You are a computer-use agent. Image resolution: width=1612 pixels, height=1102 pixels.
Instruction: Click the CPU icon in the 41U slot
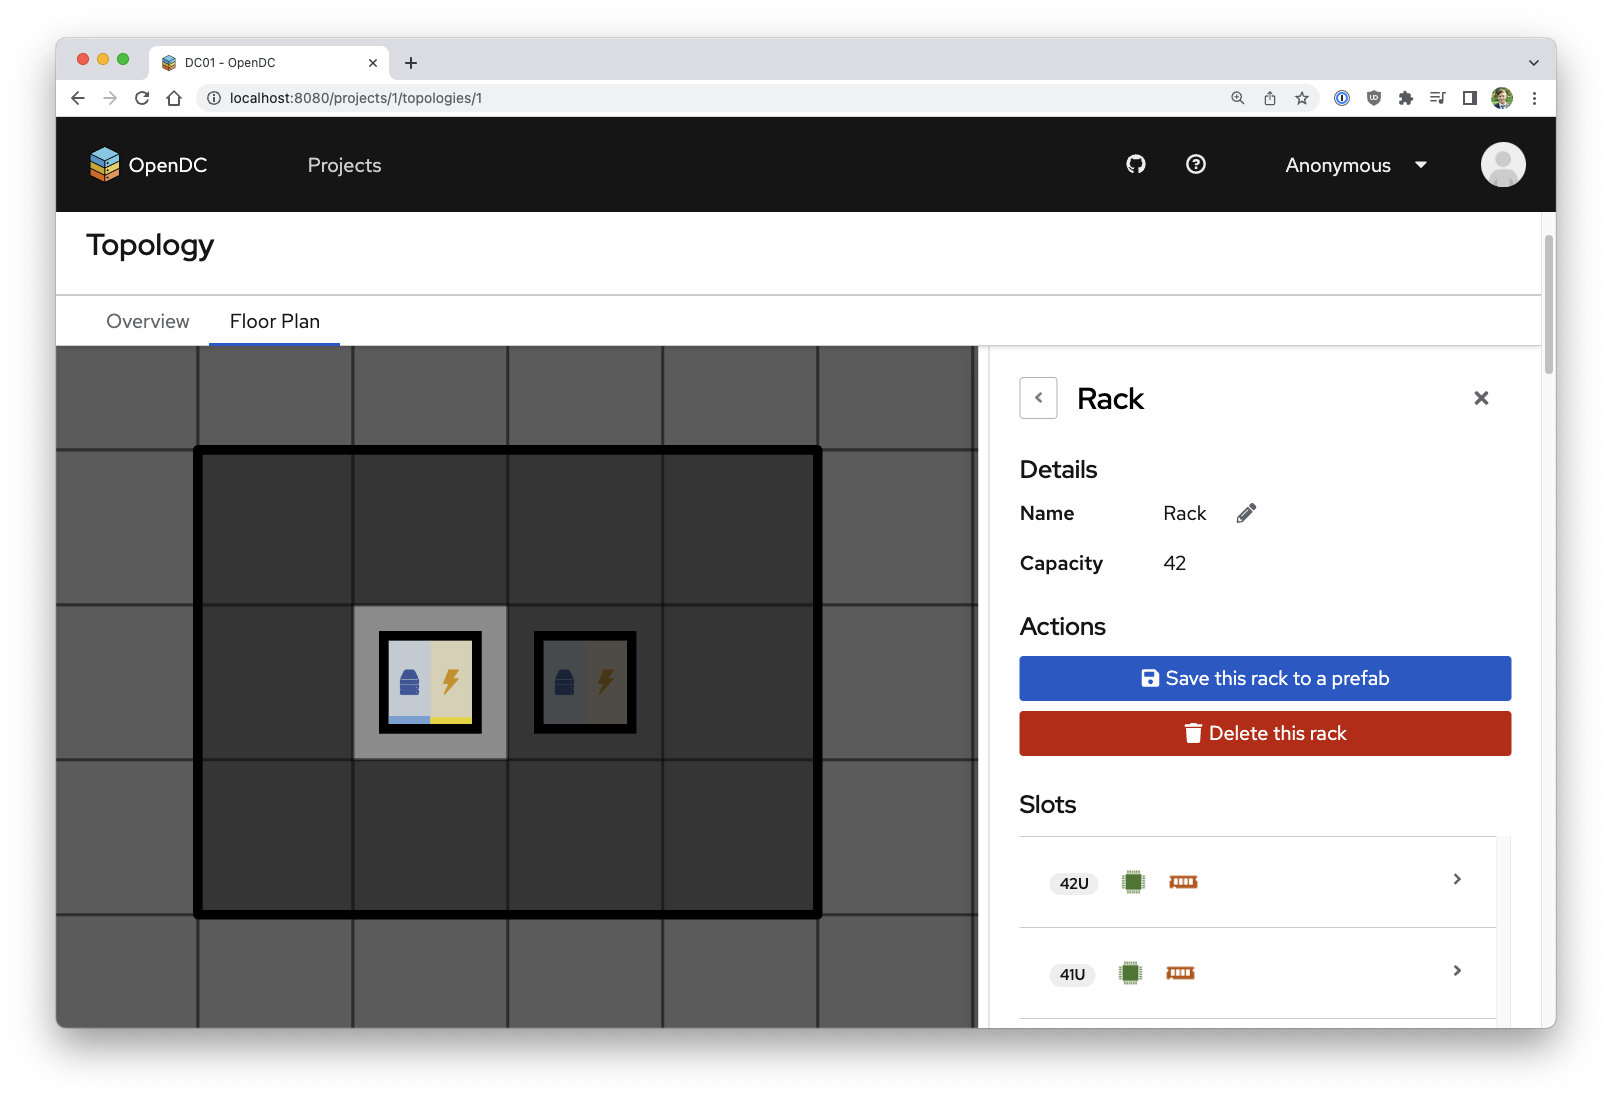(x=1131, y=973)
